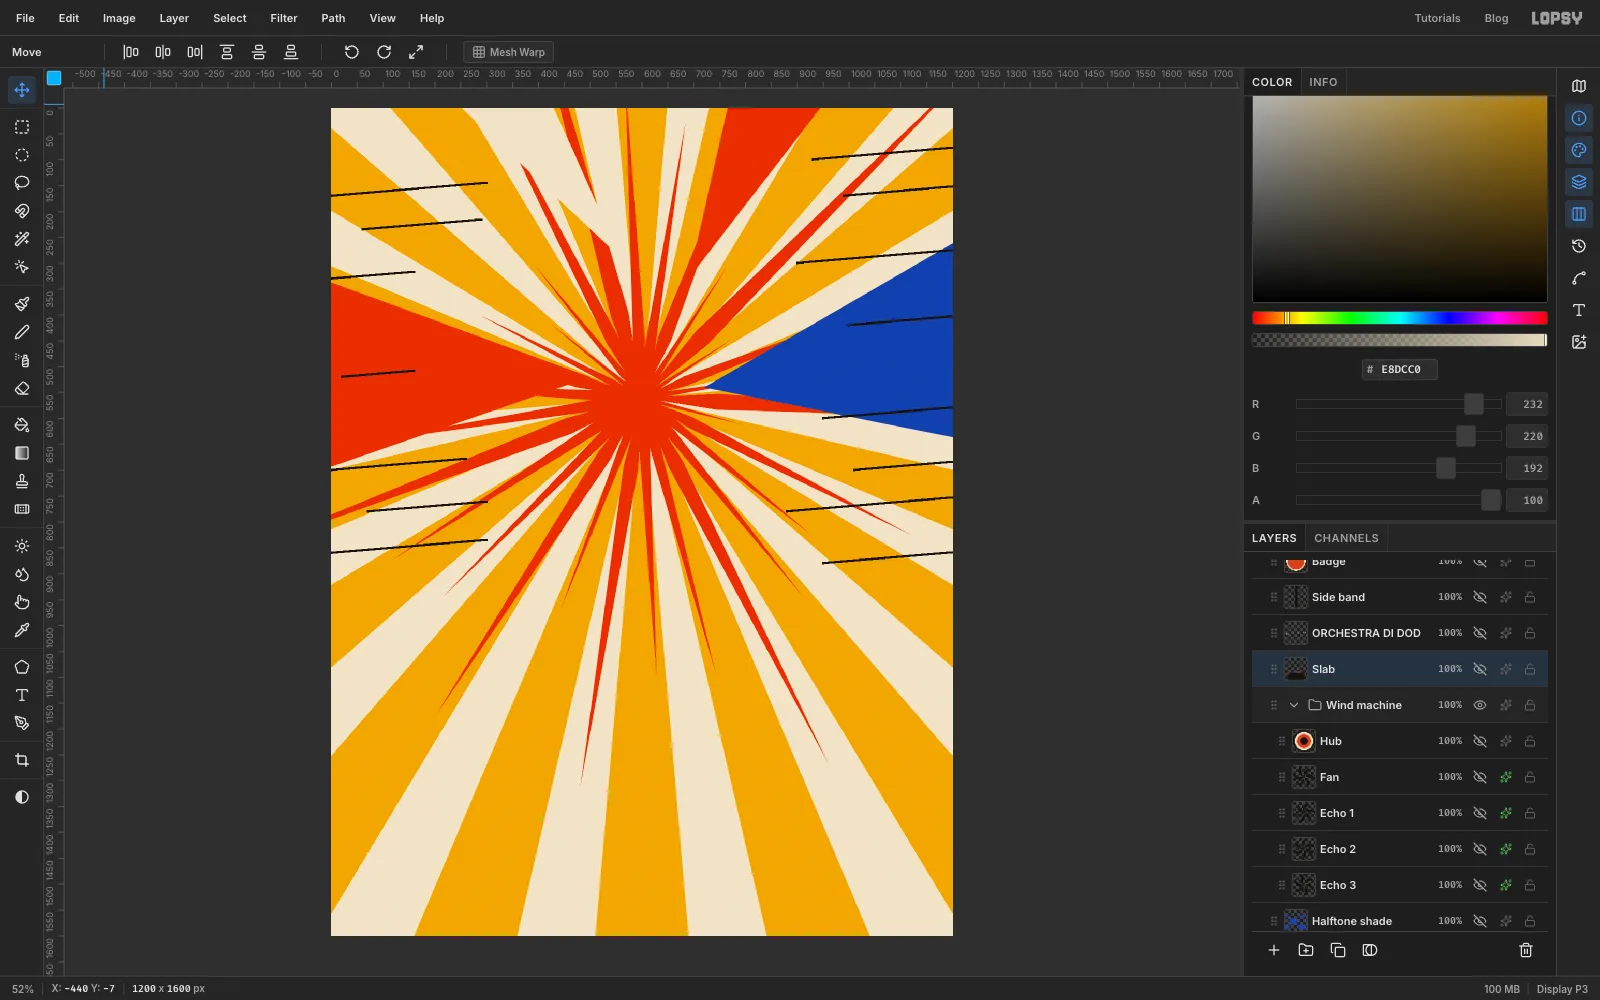Image resolution: width=1600 pixels, height=1000 pixels.
Task: Click the hex color input field
Action: click(x=1400, y=369)
